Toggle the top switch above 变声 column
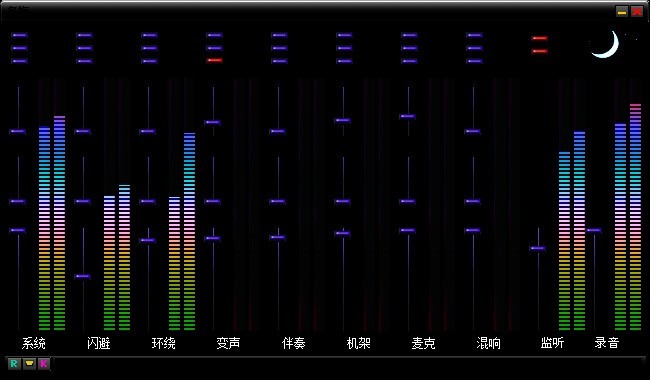This screenshot has height=380, width=650. tap(214, 35)
